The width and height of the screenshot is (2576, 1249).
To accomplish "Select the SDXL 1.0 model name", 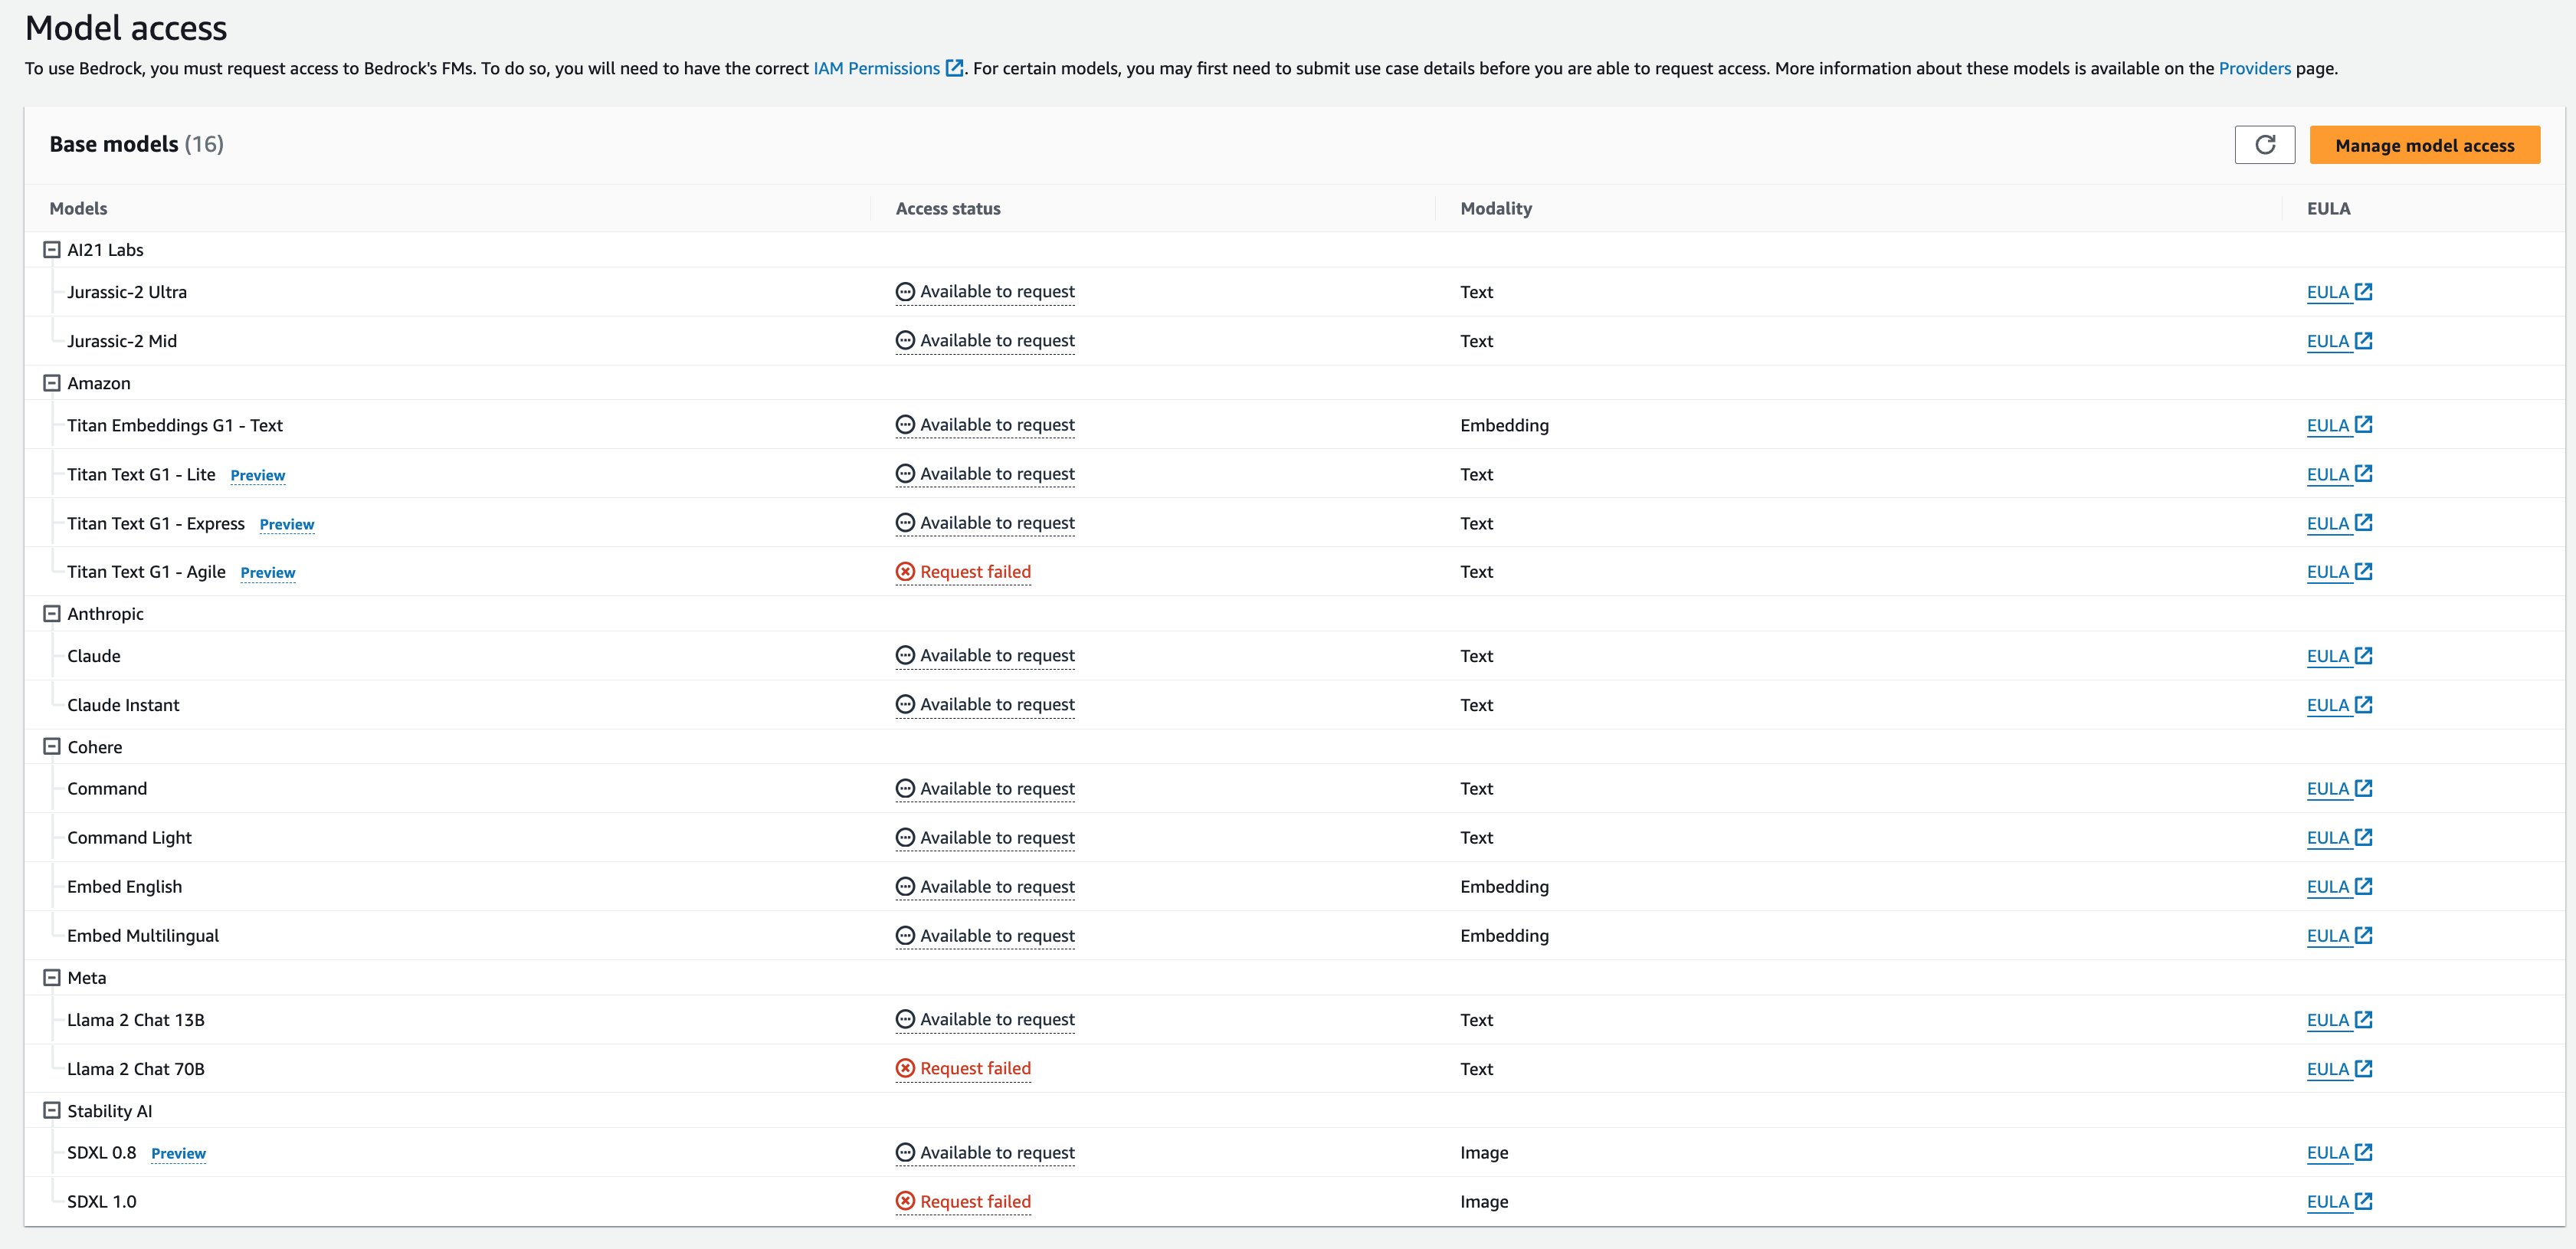I will pyautogui.click(x=102, y=1202).
